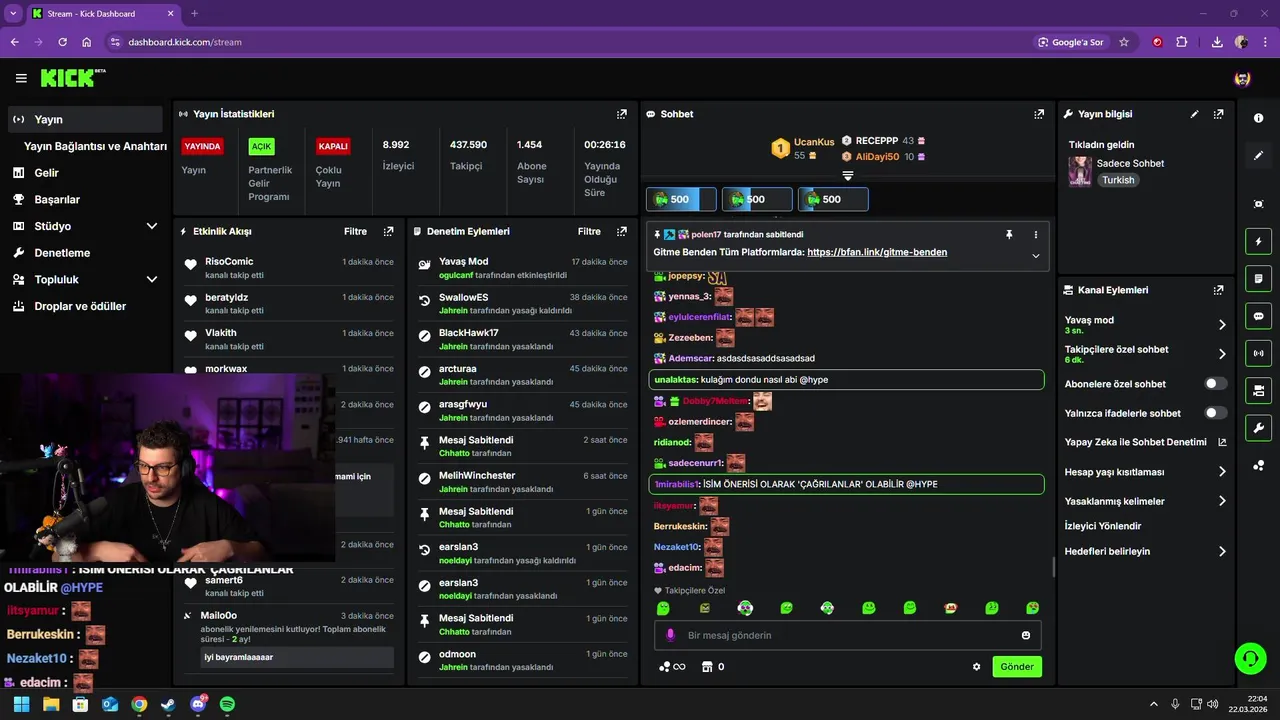Screen dimensions: 1280x720
Task: Pop out the Yayın bilgisi panel
Action: [x=1218, y=114]
